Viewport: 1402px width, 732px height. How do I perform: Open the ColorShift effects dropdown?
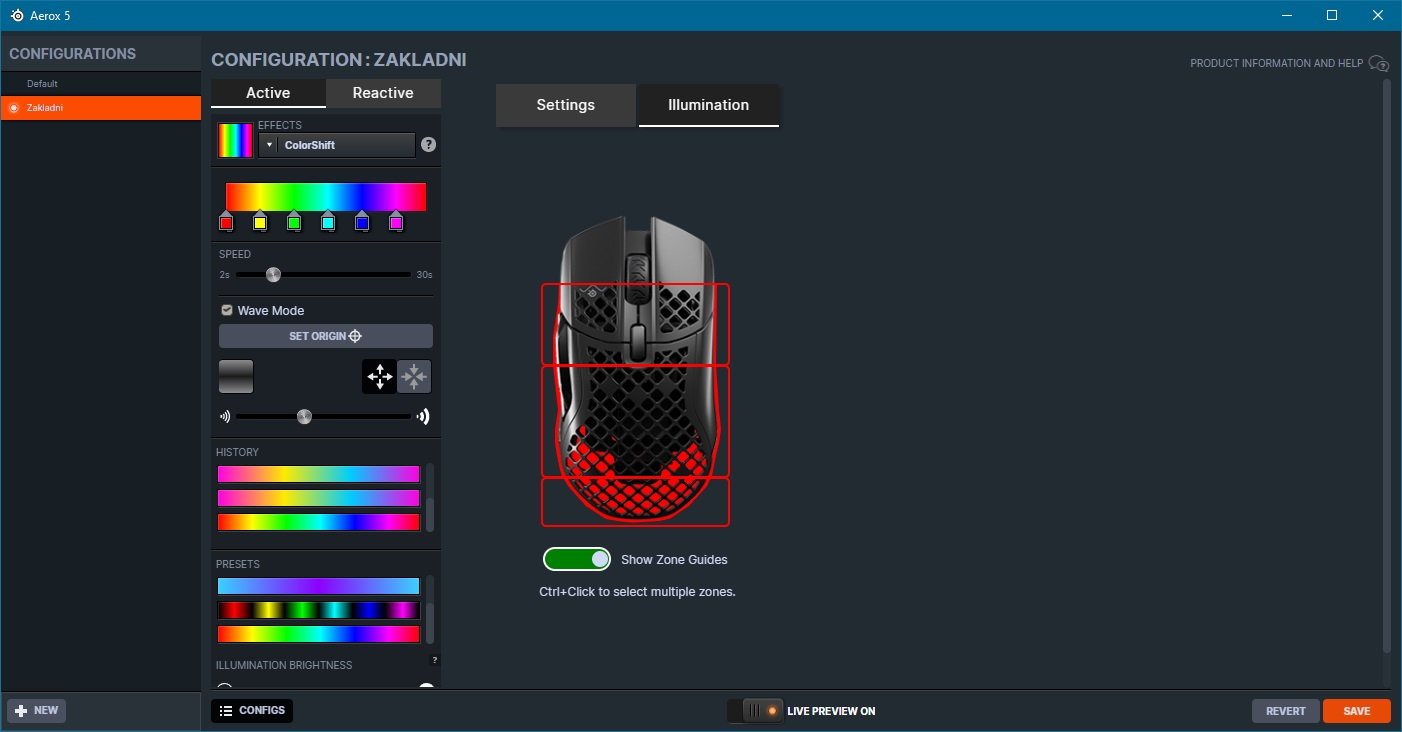(x=337, y=145)
